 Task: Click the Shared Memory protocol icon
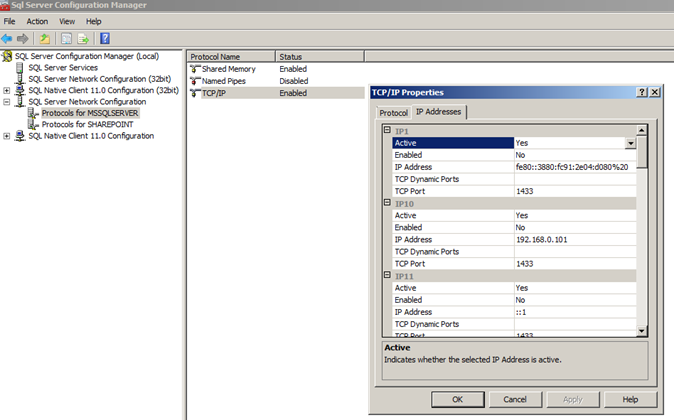click(x=196, y=69)
